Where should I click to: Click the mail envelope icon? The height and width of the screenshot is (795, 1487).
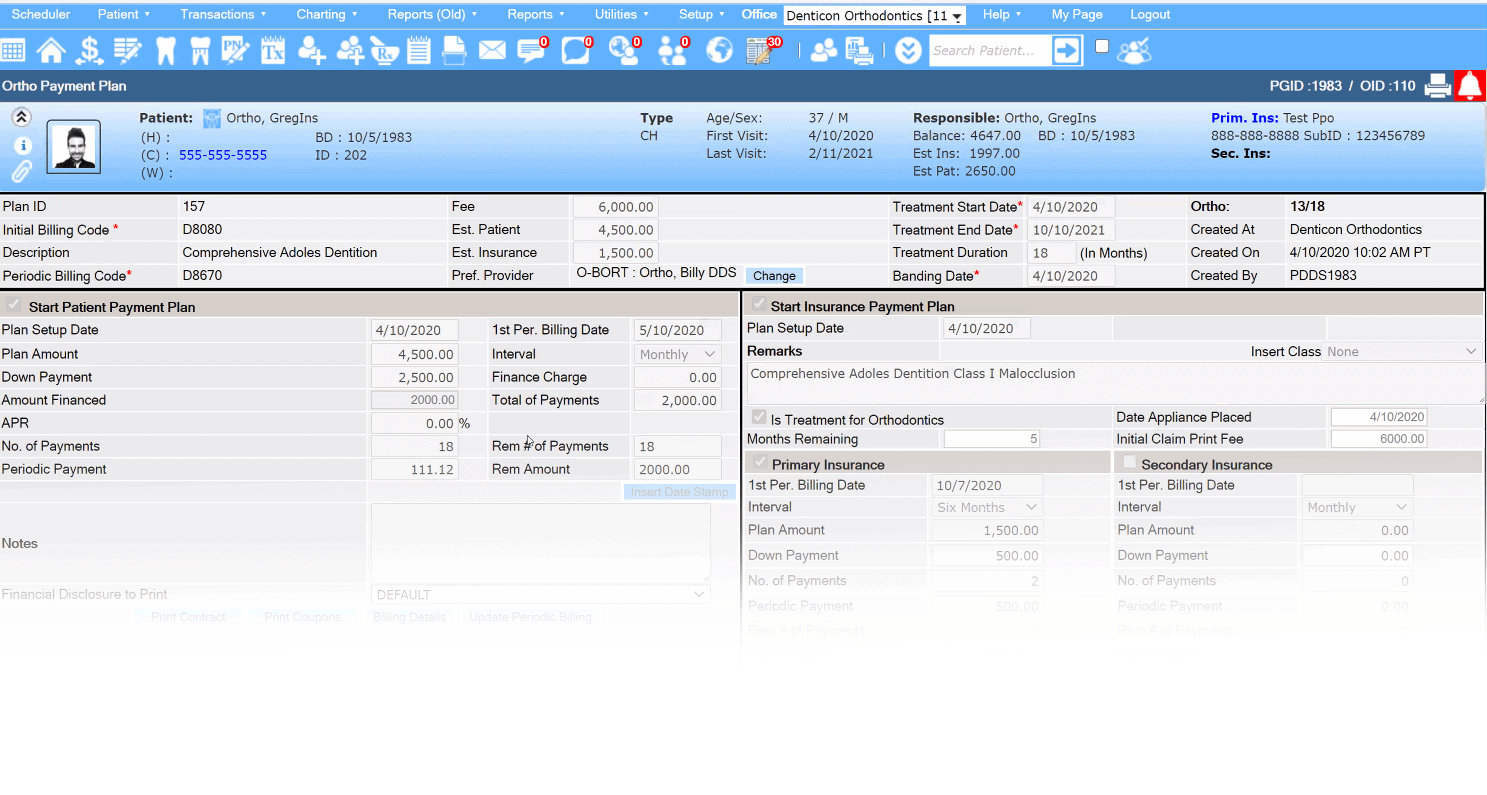pos(491,50)
